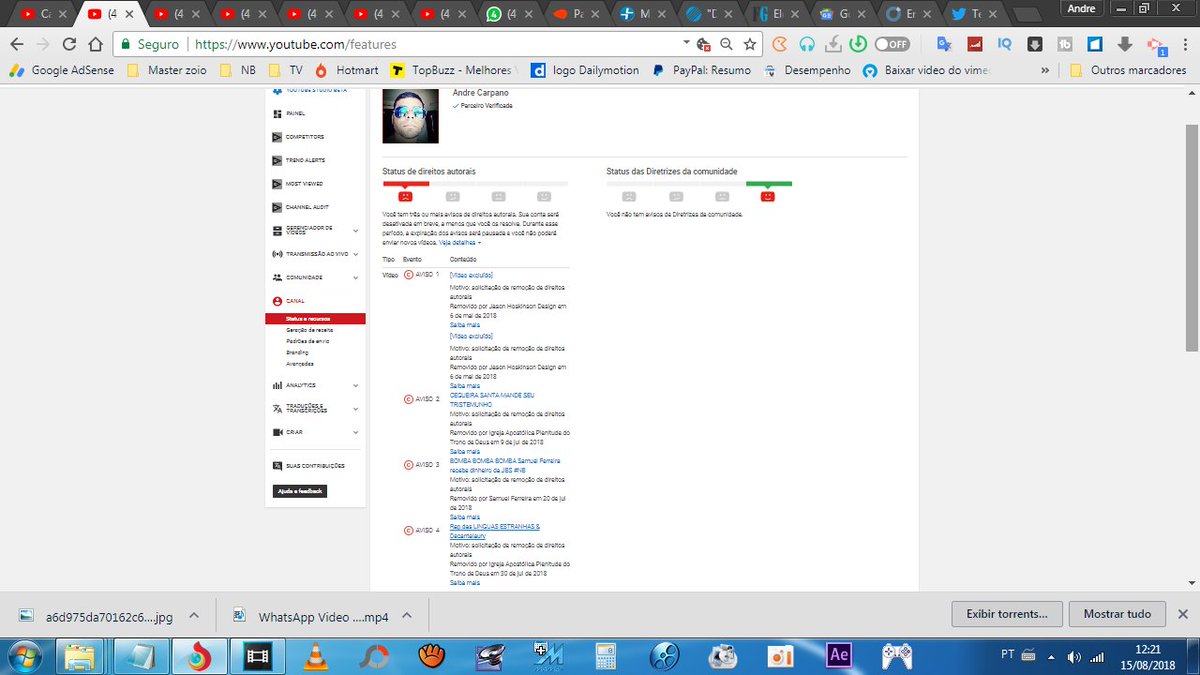This screenshot has height=675, width=1200.
Task: Launch VLC from the taskbar
Action: pos(315,656)
